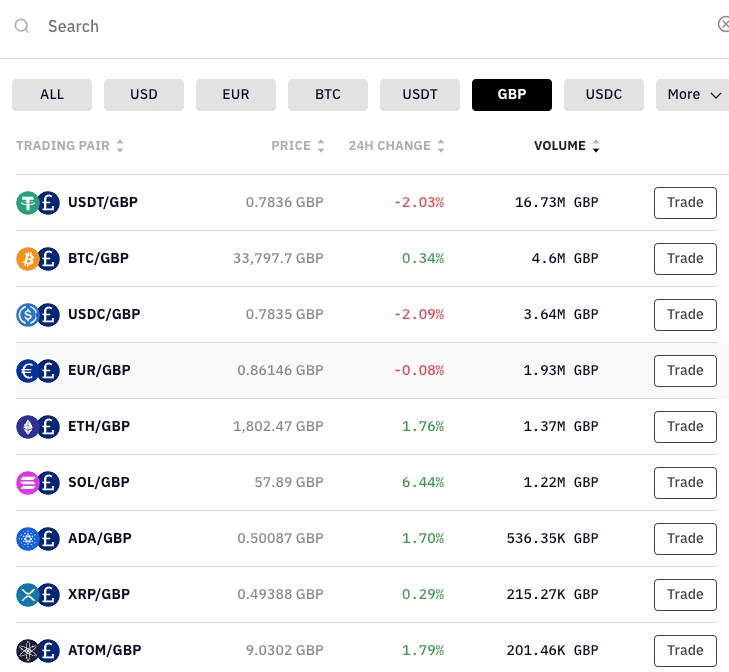The image size is (729, 672).
Task: Open the USDT/GBP pair name
Action: [x=103, y=202]
